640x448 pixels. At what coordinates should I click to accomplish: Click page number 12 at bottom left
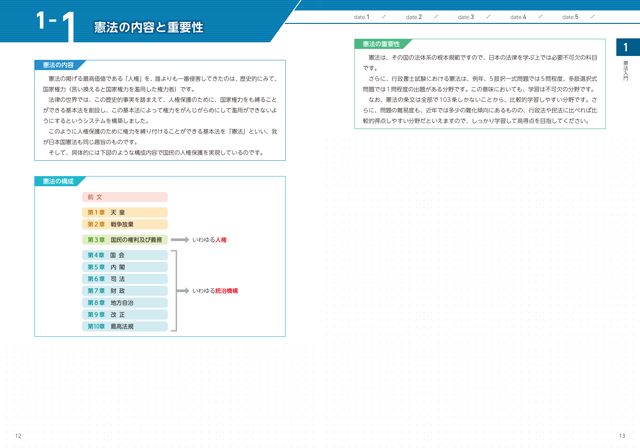[x=18, y=436]
